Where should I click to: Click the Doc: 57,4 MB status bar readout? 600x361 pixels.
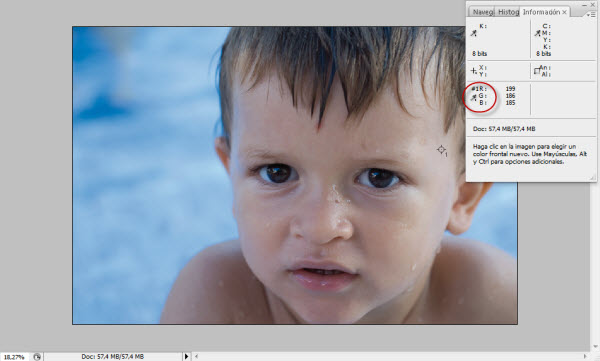(112, 356)
